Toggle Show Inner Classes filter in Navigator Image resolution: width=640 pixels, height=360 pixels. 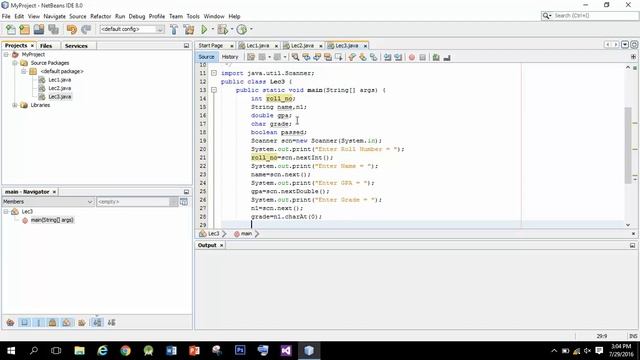point(67,322)
